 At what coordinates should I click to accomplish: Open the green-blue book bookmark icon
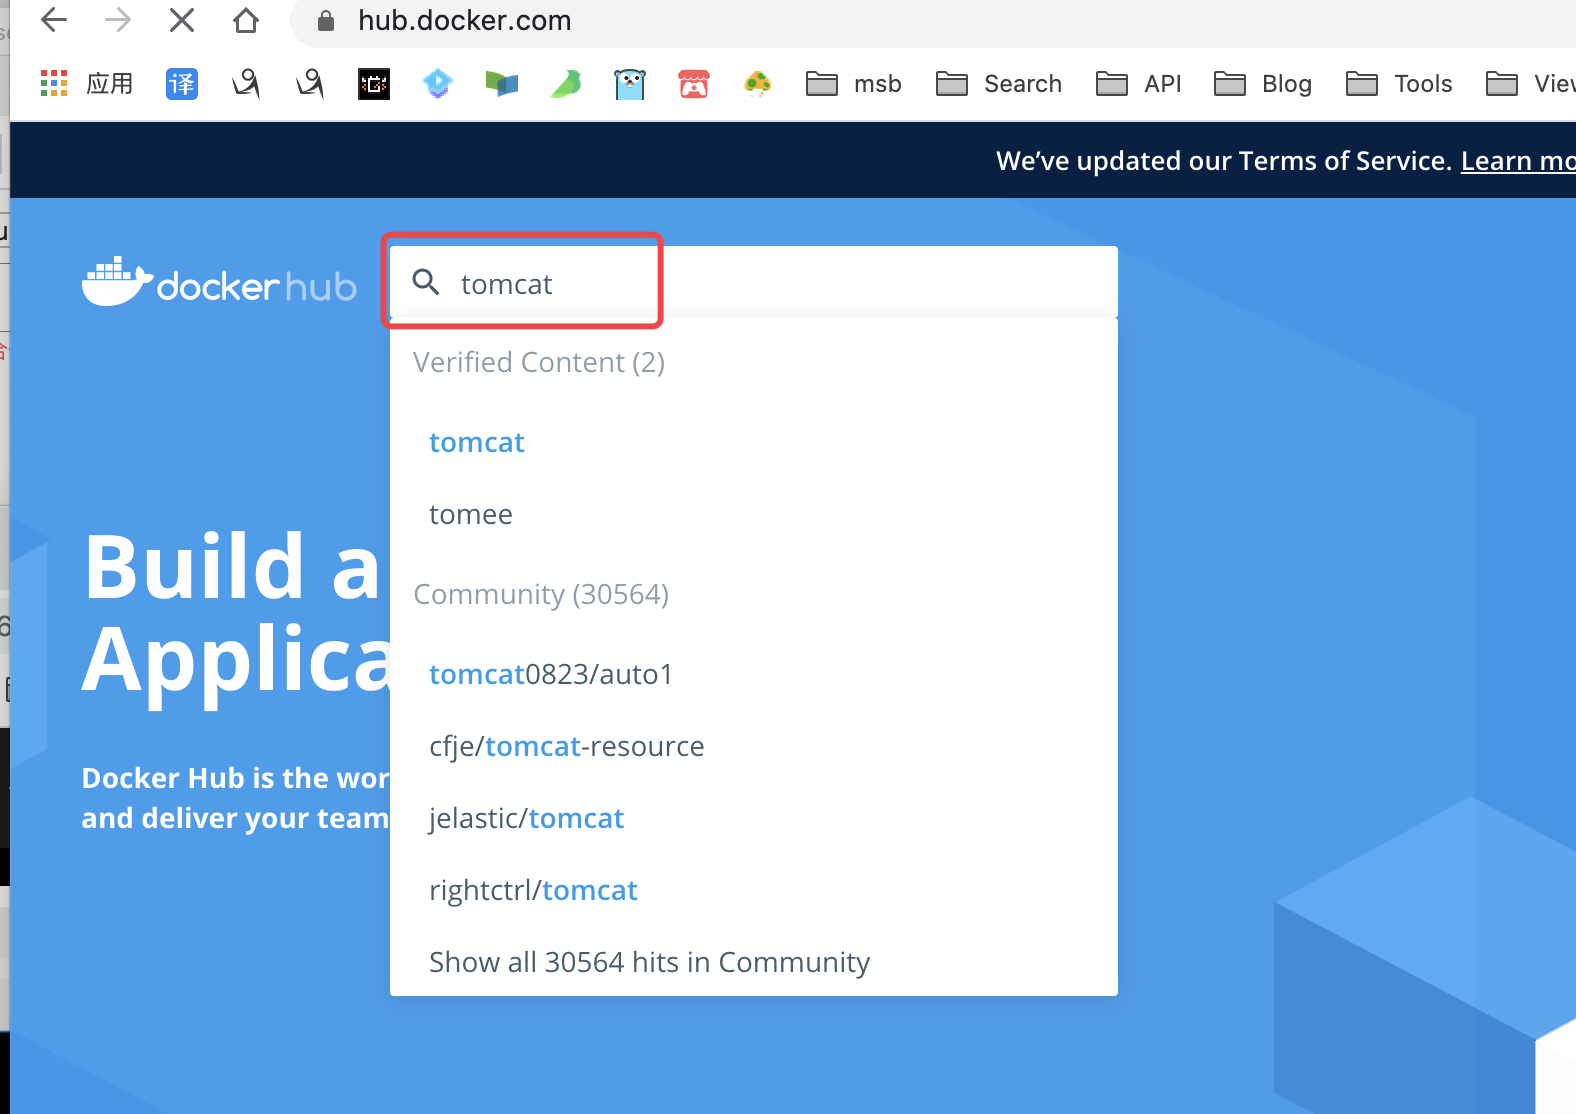pos(502,84)
